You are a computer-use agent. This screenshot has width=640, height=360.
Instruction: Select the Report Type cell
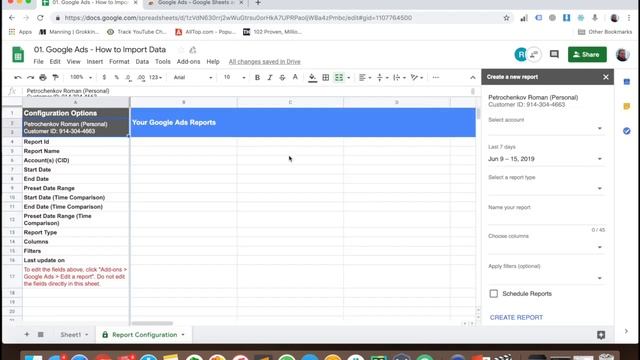[x=76, y=232]
